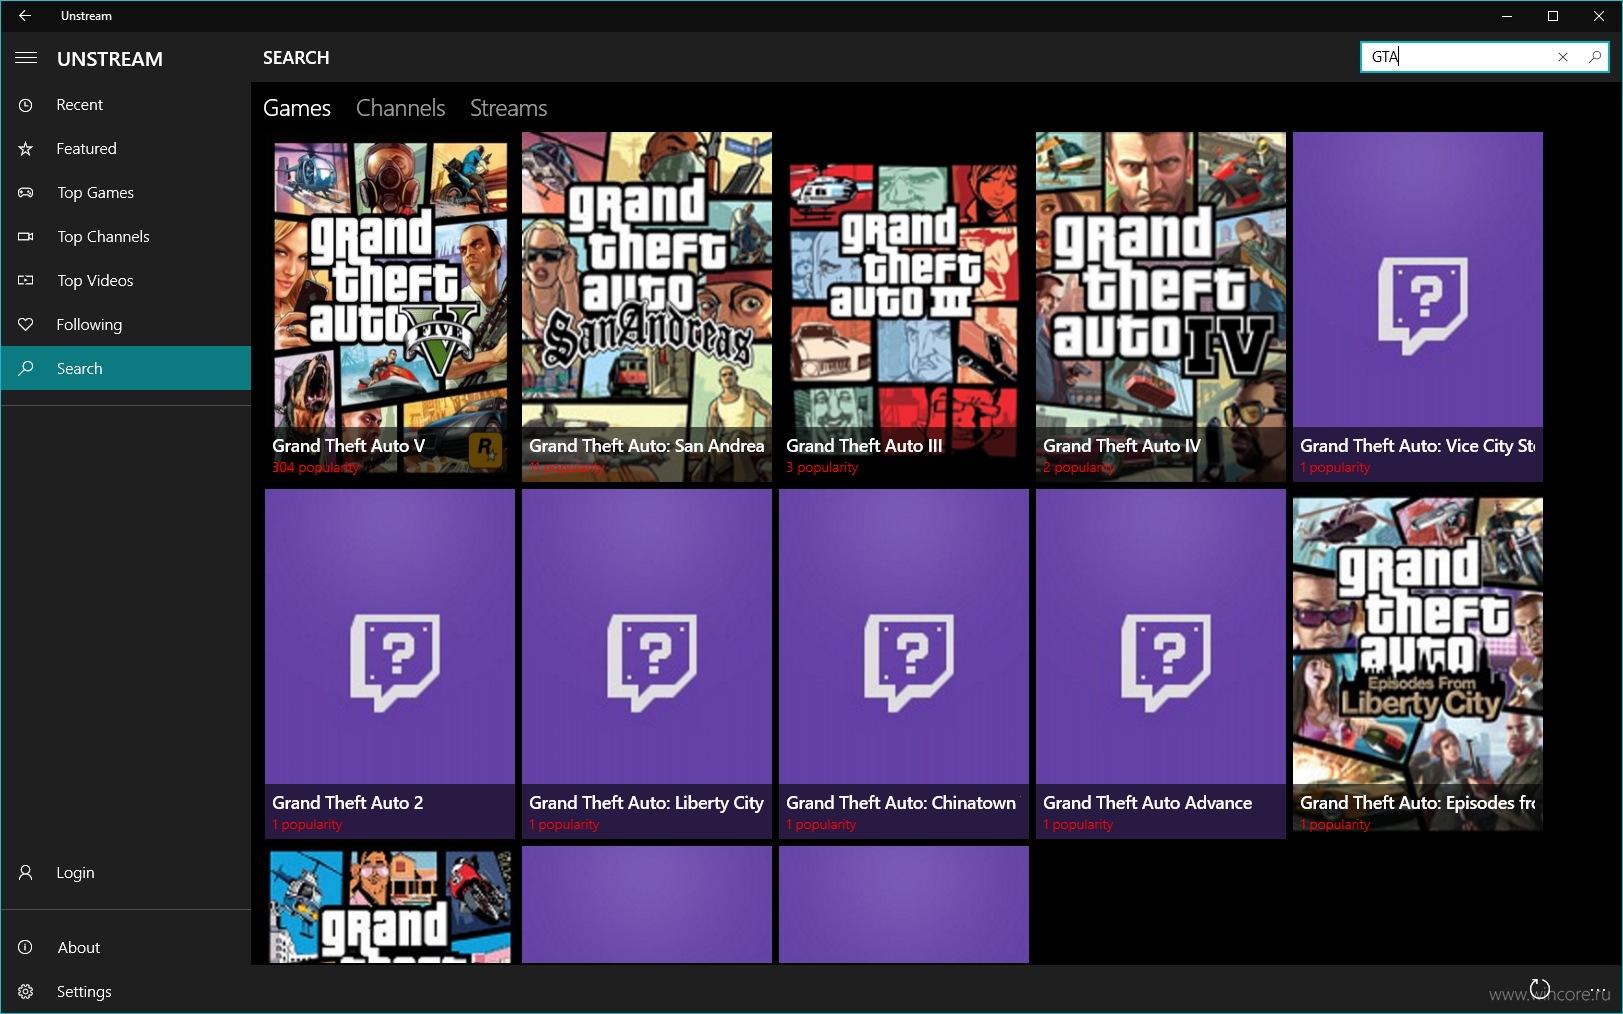Click the back arrow in title bar

click(x=25, y=16)
